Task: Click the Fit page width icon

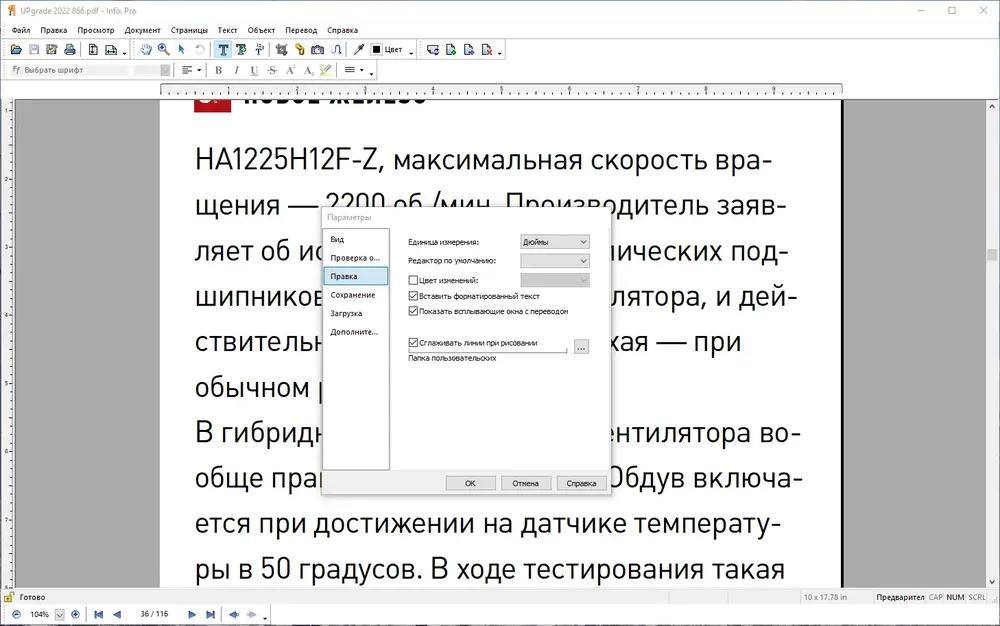Action: tap(111, 50)
